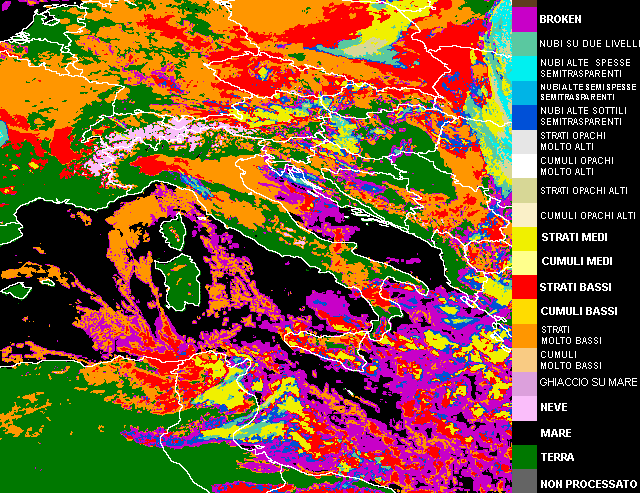This screenshot has height=493, width=640.
Task: Click the red STRATI BASSI swatch
Action: pyautogui.click(x=524, y=287)
